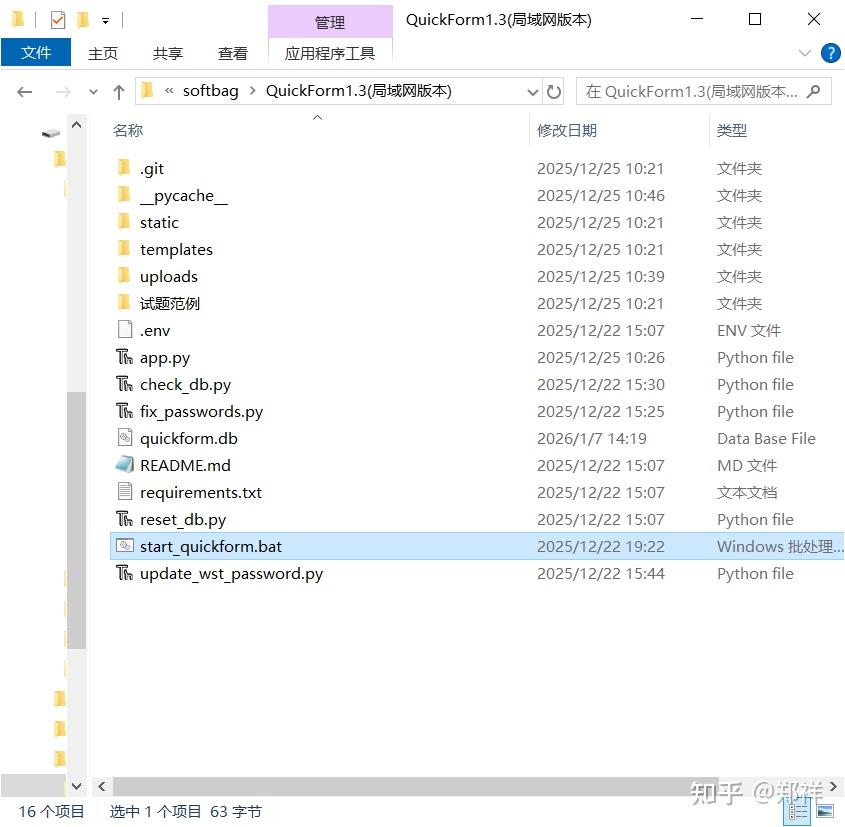The height and width of the screenshot is (827, 845).
Task: Select the templates folder icon
Action: click(124, 248)
